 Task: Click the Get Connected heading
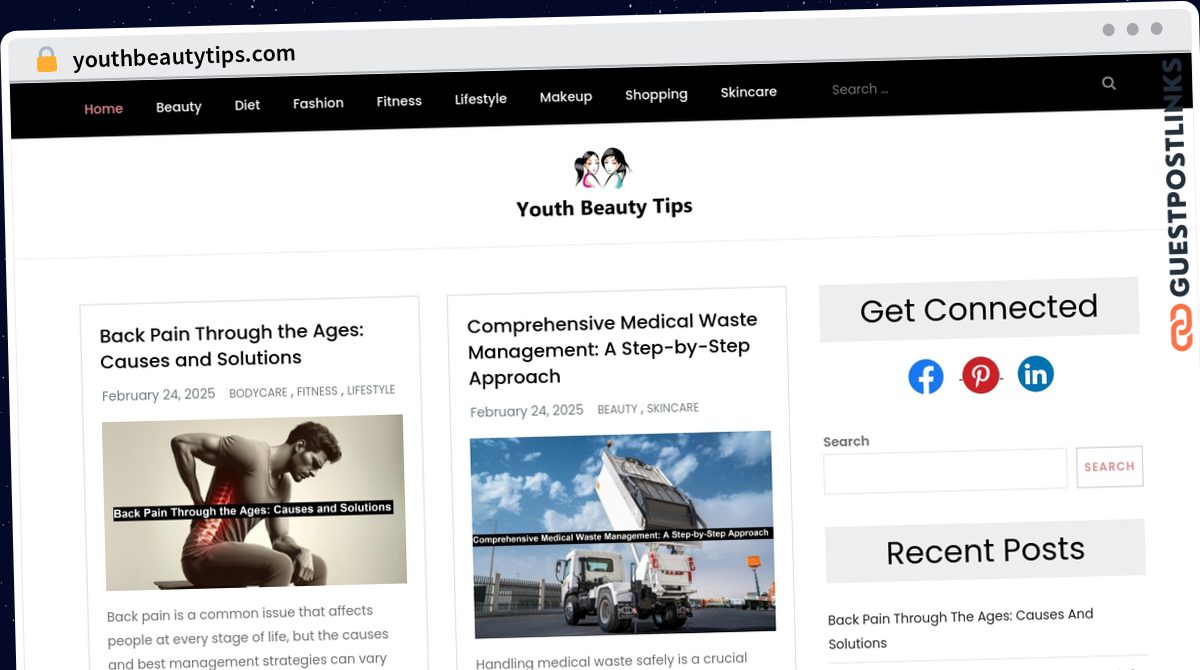tap(979, 309)
